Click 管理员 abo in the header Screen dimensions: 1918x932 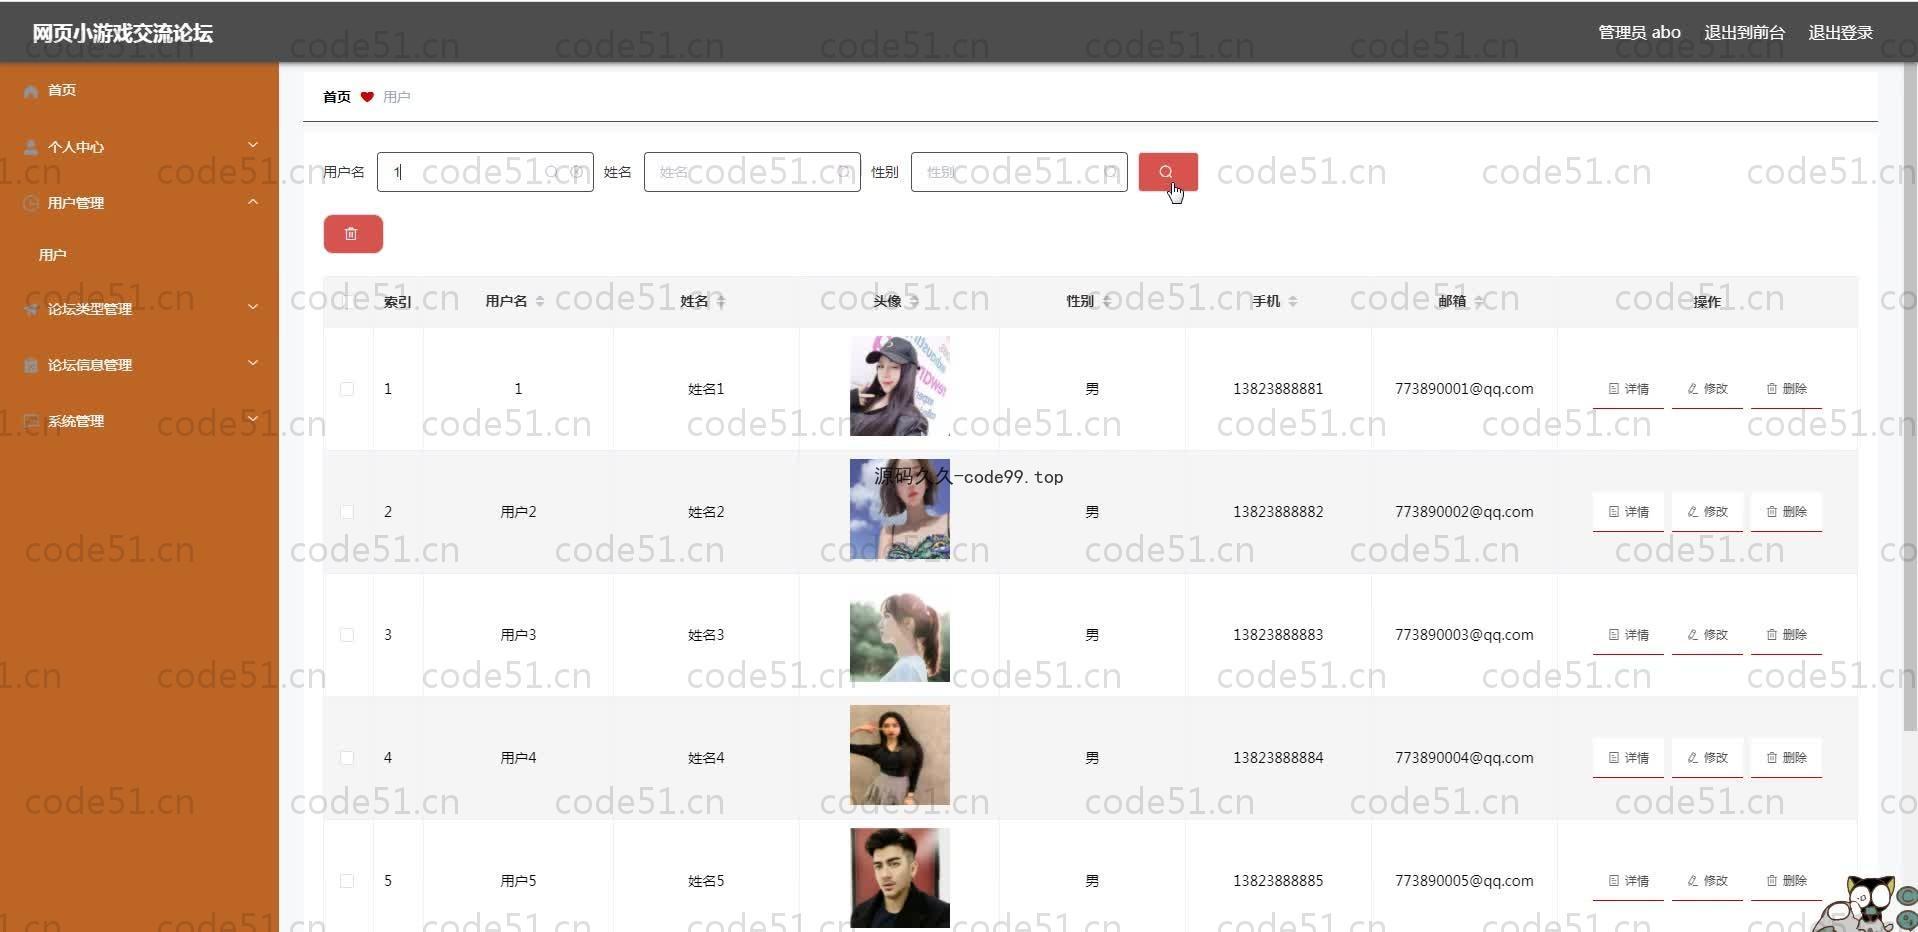click(x=1639, y=32)
